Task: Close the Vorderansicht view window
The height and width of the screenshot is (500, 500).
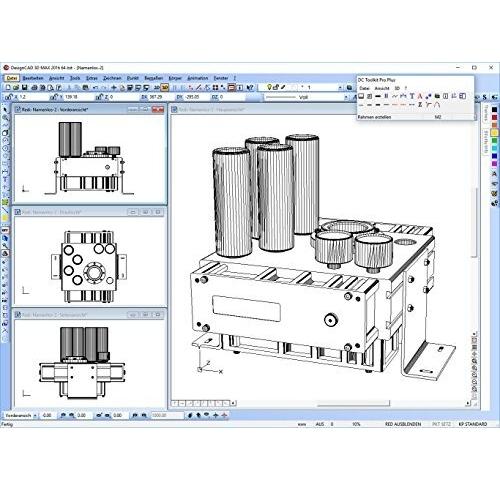Action: pyautogui.click(x=158, y=109)
